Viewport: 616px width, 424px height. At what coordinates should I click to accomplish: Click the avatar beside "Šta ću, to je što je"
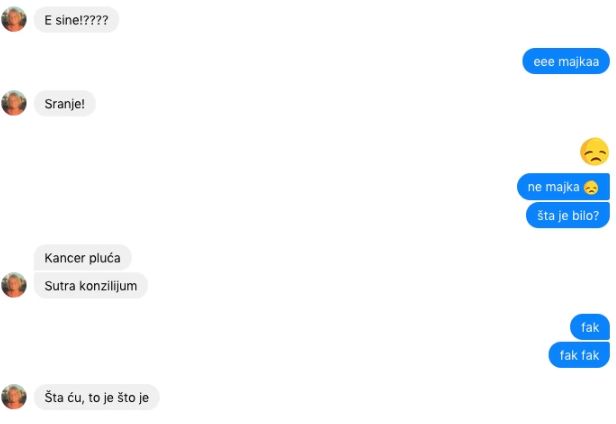[14, 396]
